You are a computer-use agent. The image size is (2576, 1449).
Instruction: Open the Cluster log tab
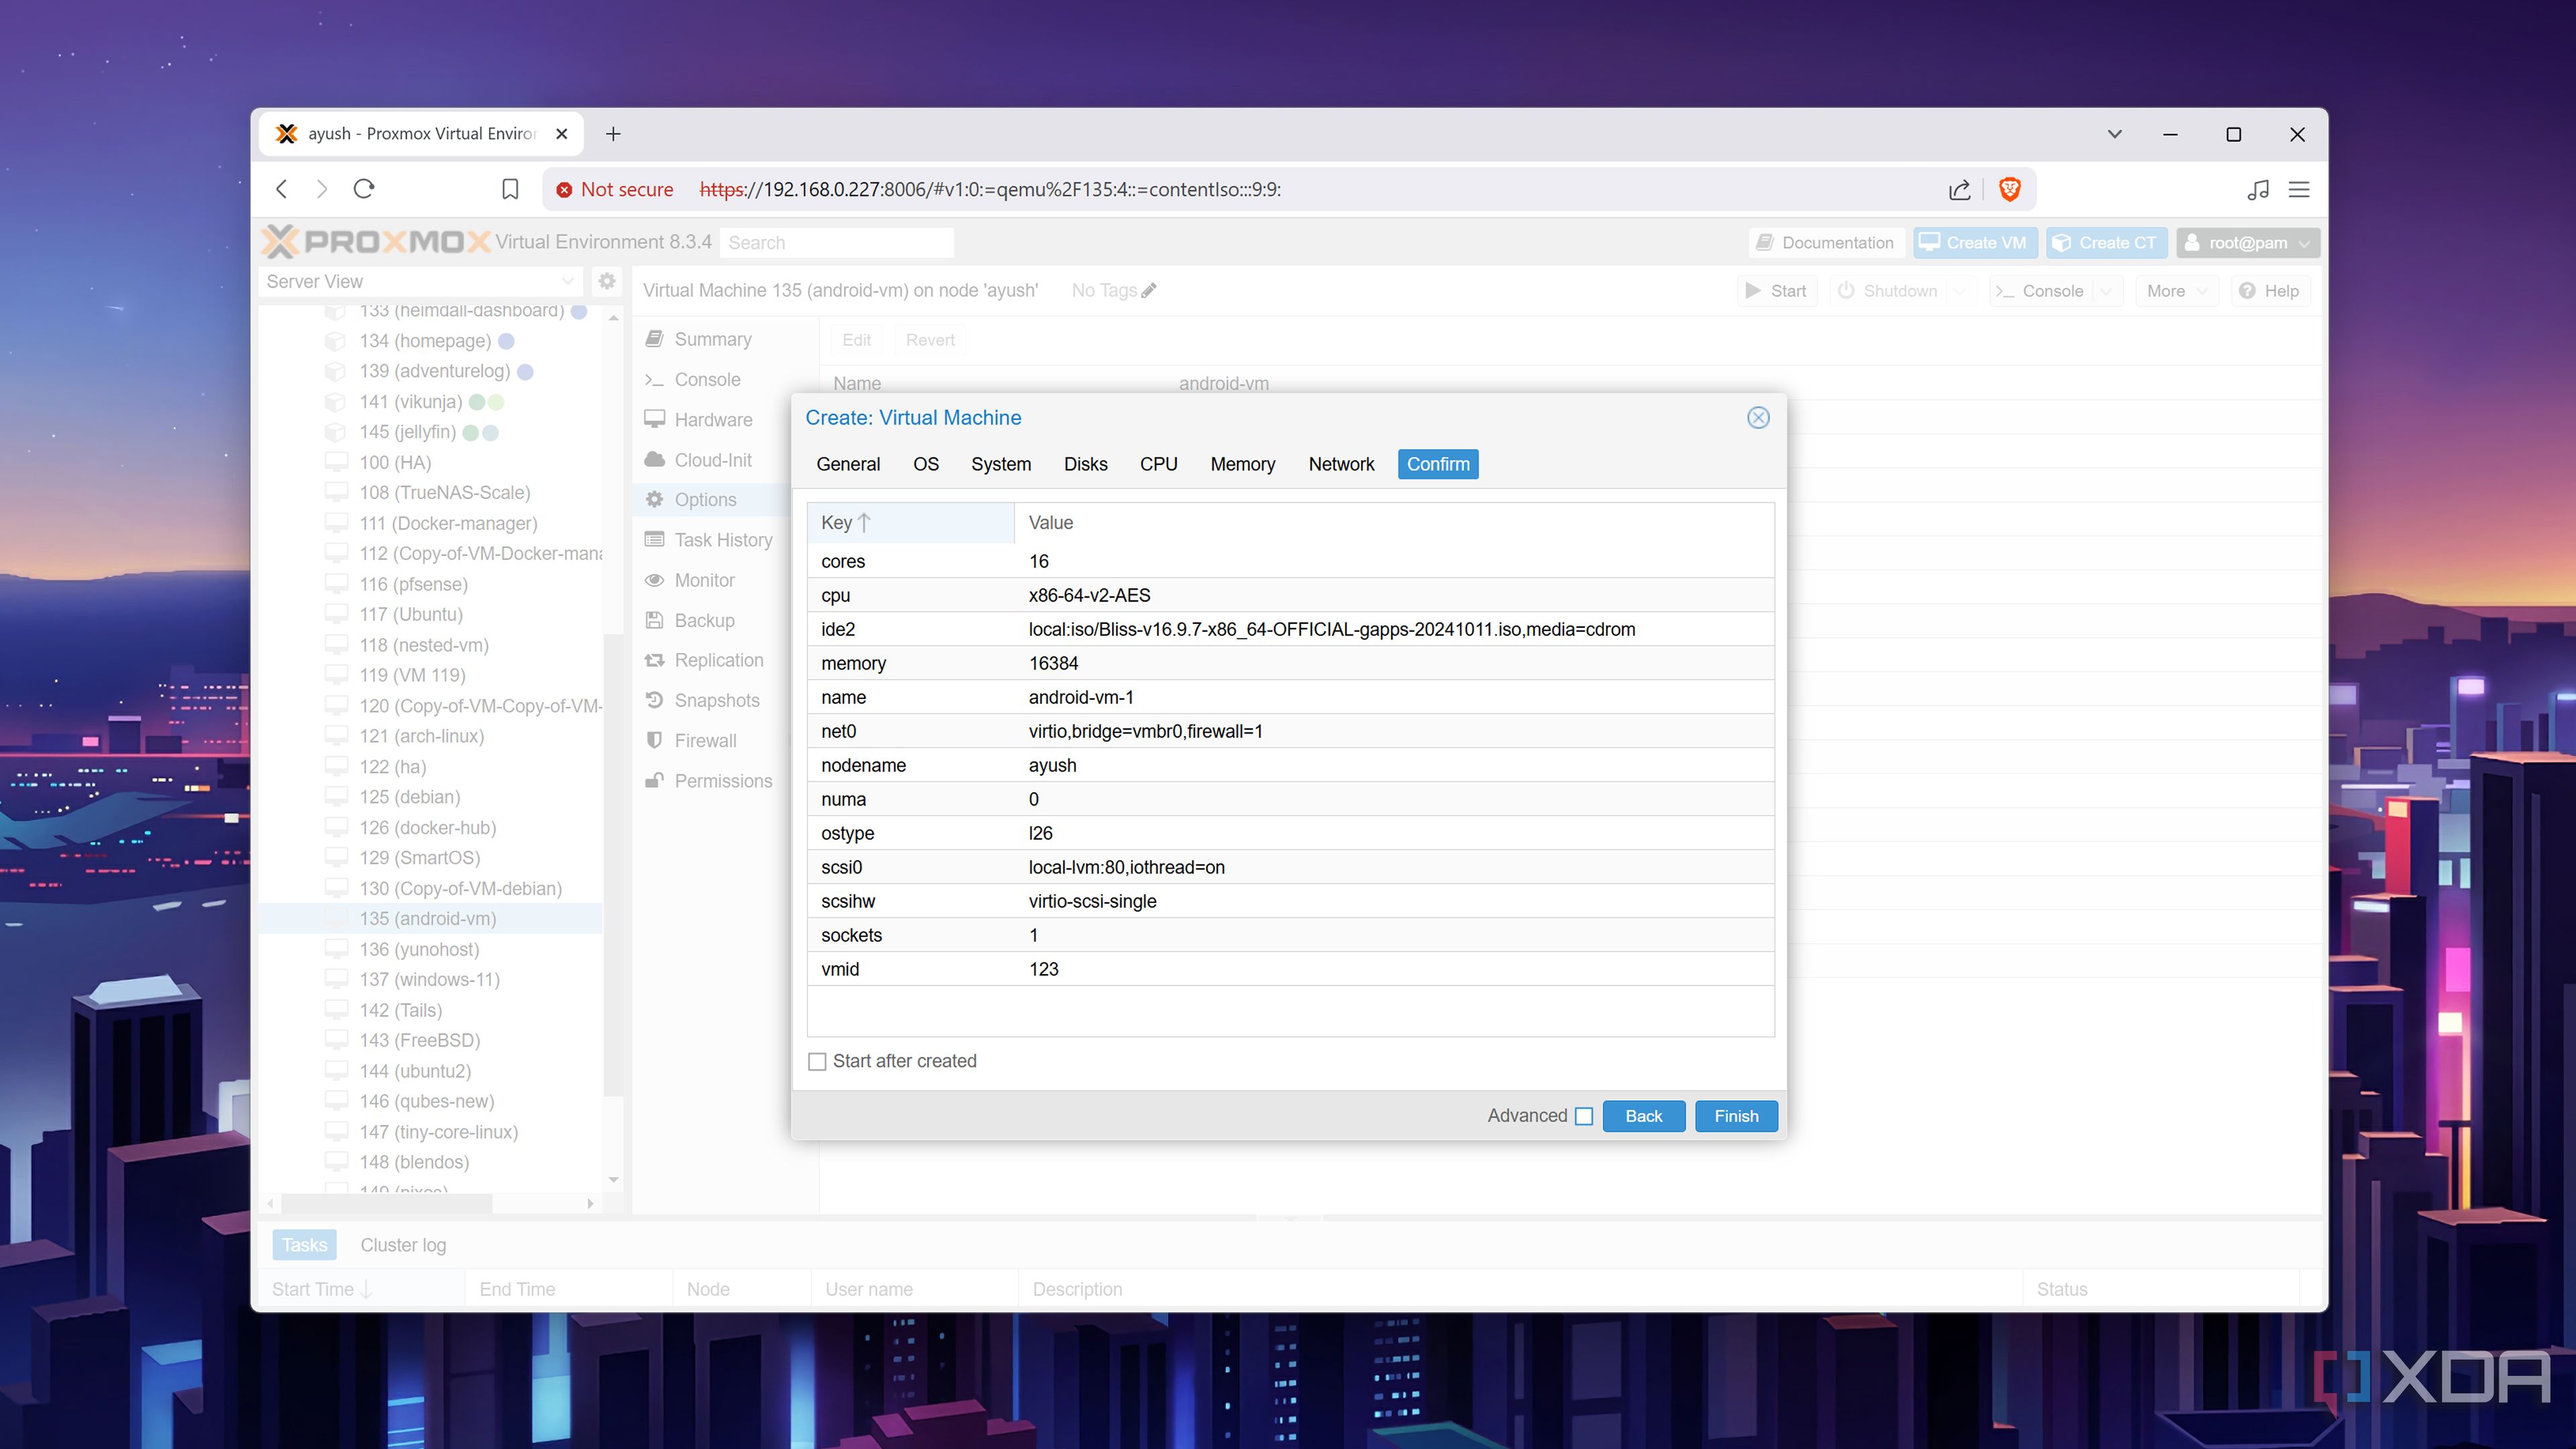point(403,1245)
